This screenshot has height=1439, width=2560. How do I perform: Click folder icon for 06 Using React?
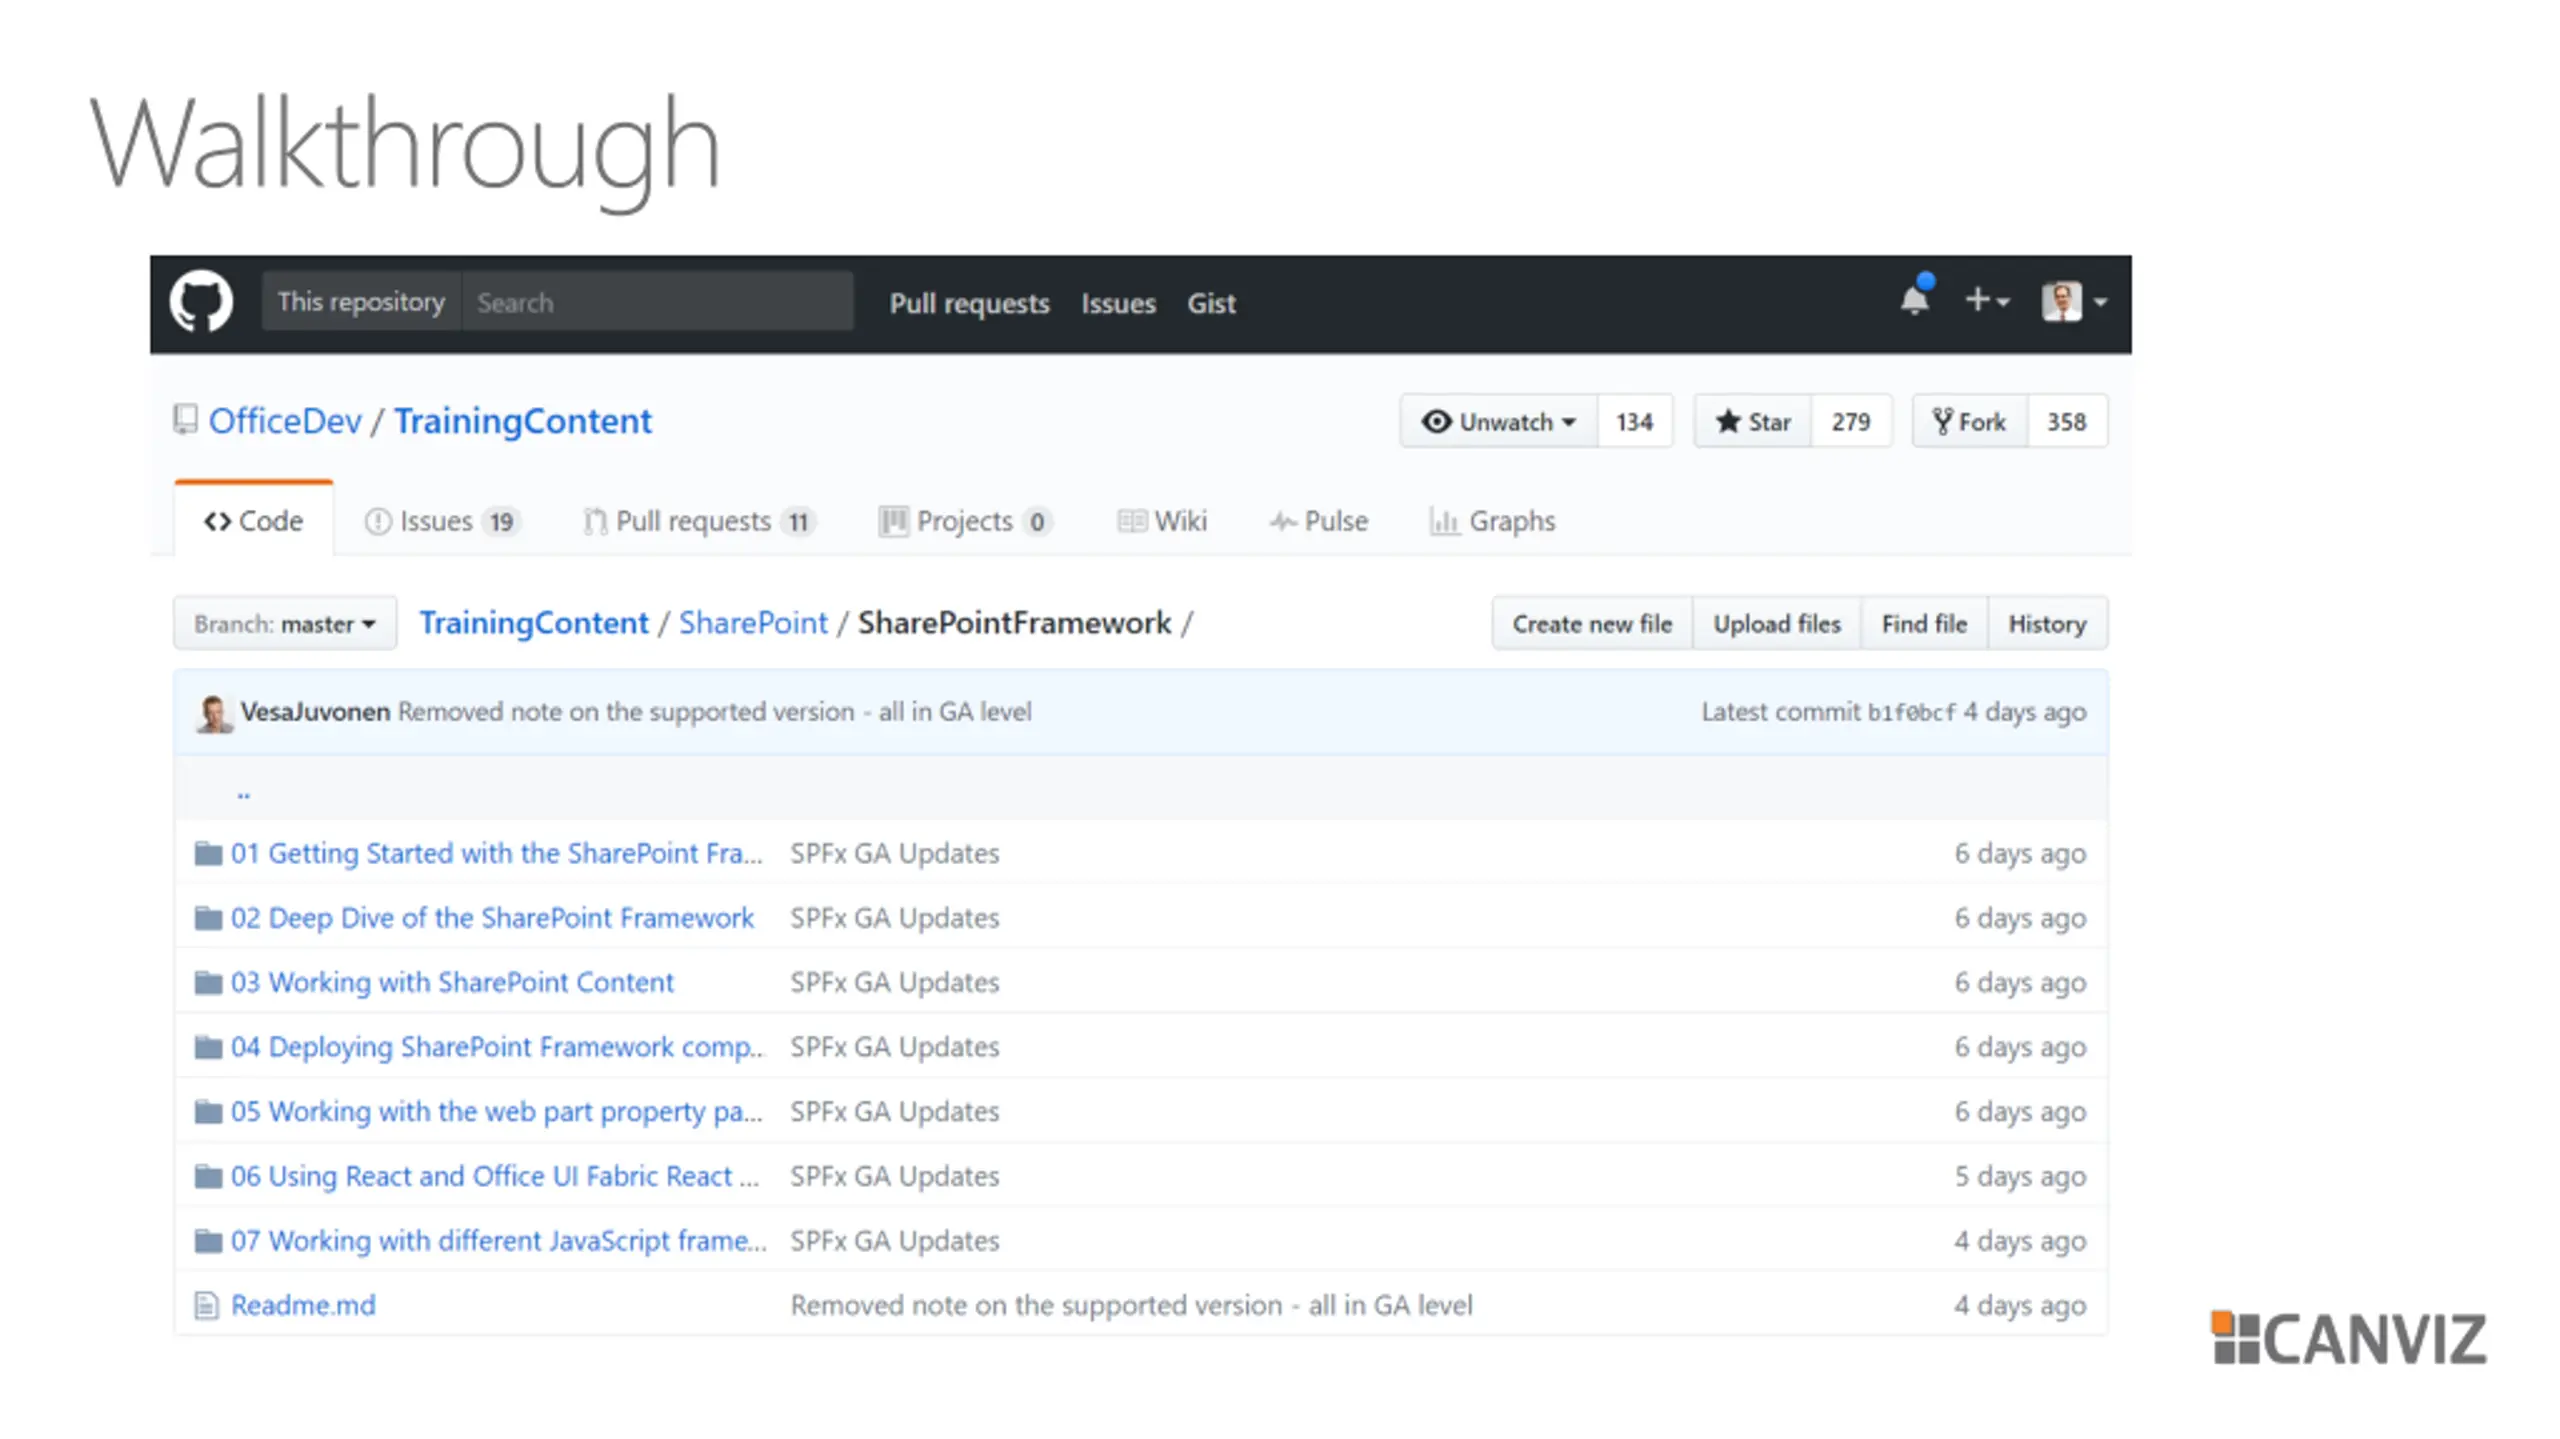pos(208,1176)
